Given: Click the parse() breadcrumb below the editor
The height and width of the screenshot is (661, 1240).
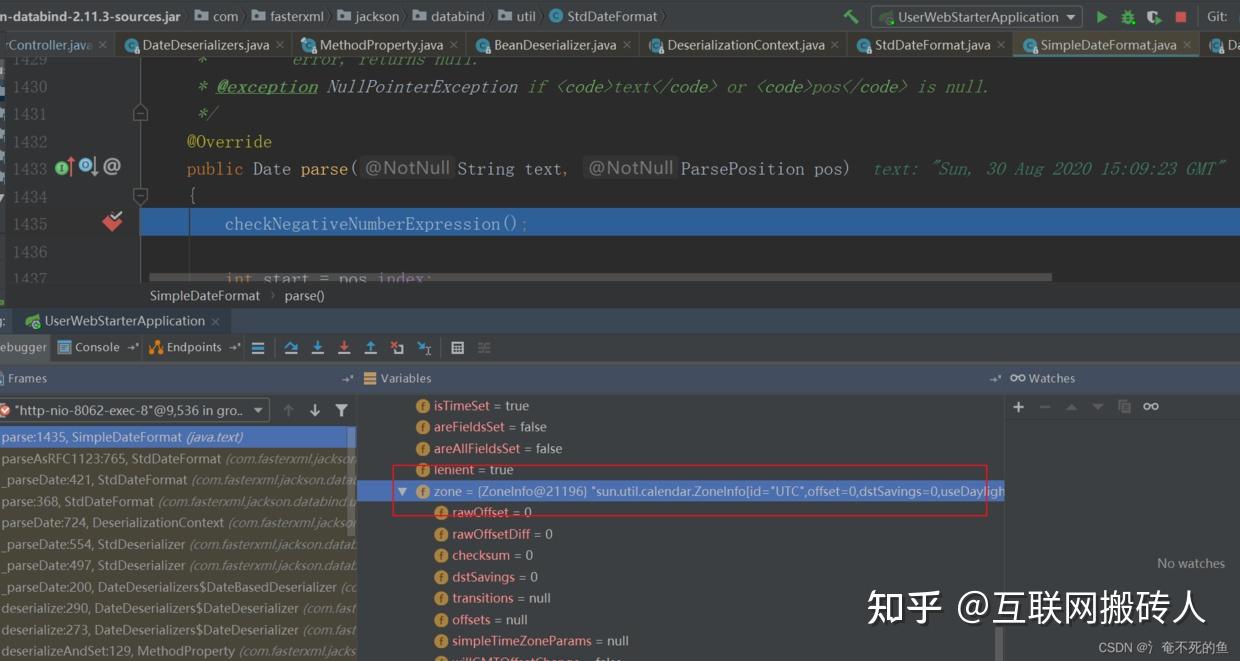Looking at the screenshot, I should (x=303, y=295).
